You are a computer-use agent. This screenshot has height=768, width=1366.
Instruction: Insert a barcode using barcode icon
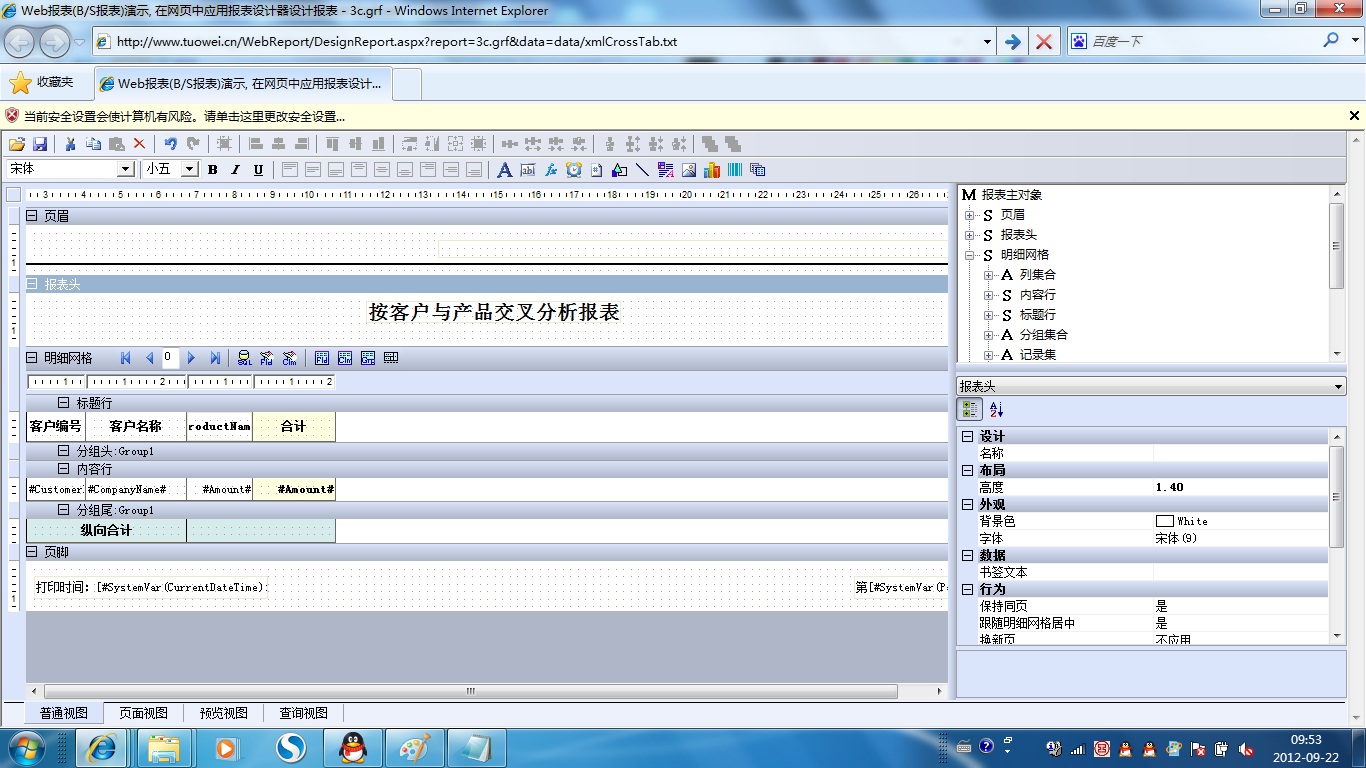coord(735,170)
